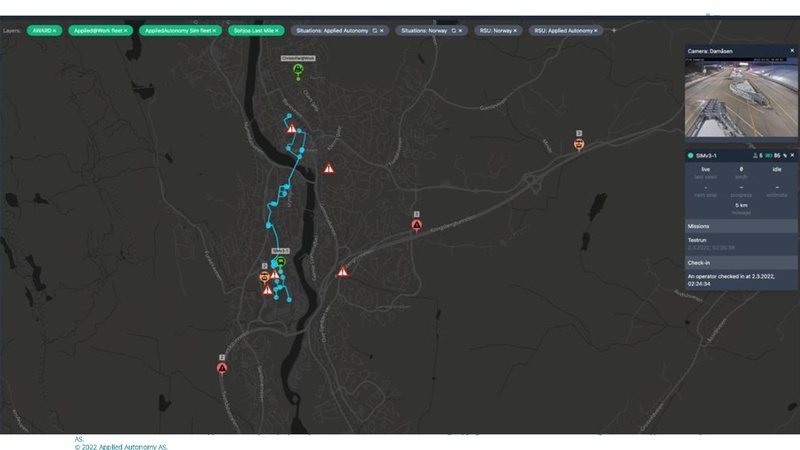This screenshot has width=800, height=450.
Task: Remove the Sohjoa Last Mile layer
Action: click(279, 31)
